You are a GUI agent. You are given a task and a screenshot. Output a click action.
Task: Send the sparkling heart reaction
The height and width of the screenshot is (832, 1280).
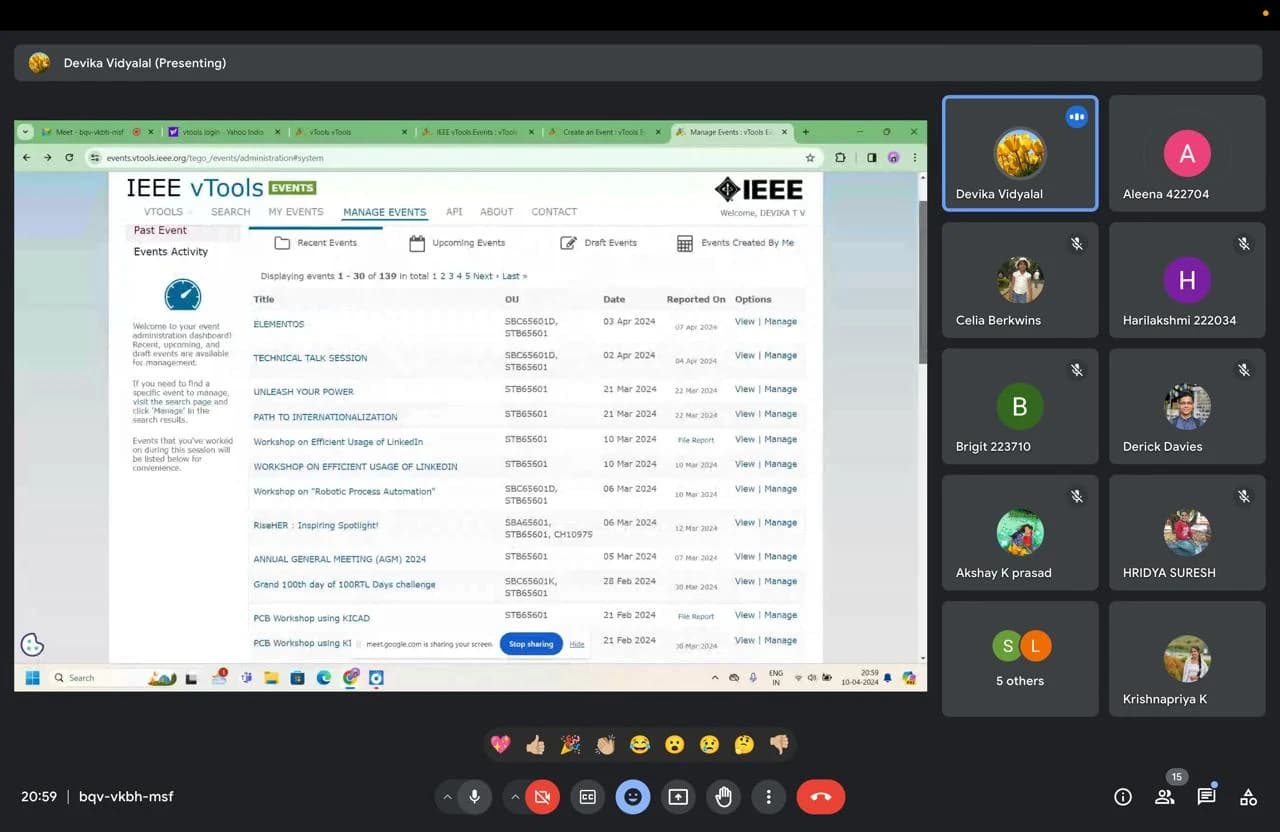click(x=501, y=744)
